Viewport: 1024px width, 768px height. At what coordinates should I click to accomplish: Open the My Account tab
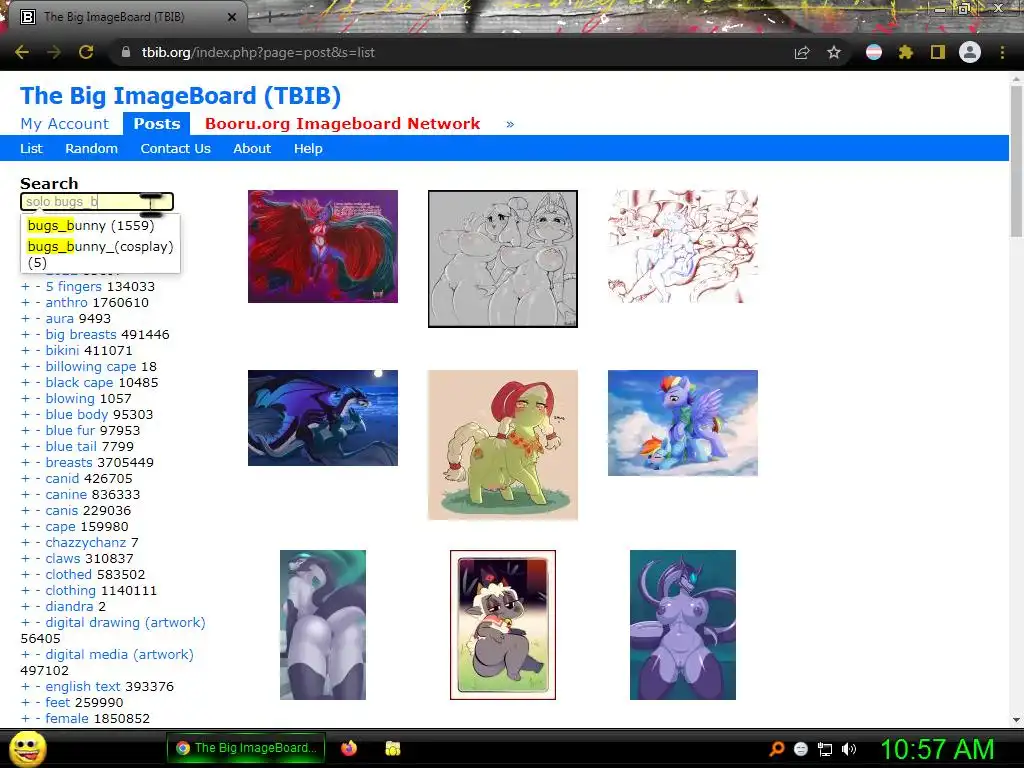[x=65, y=123]
